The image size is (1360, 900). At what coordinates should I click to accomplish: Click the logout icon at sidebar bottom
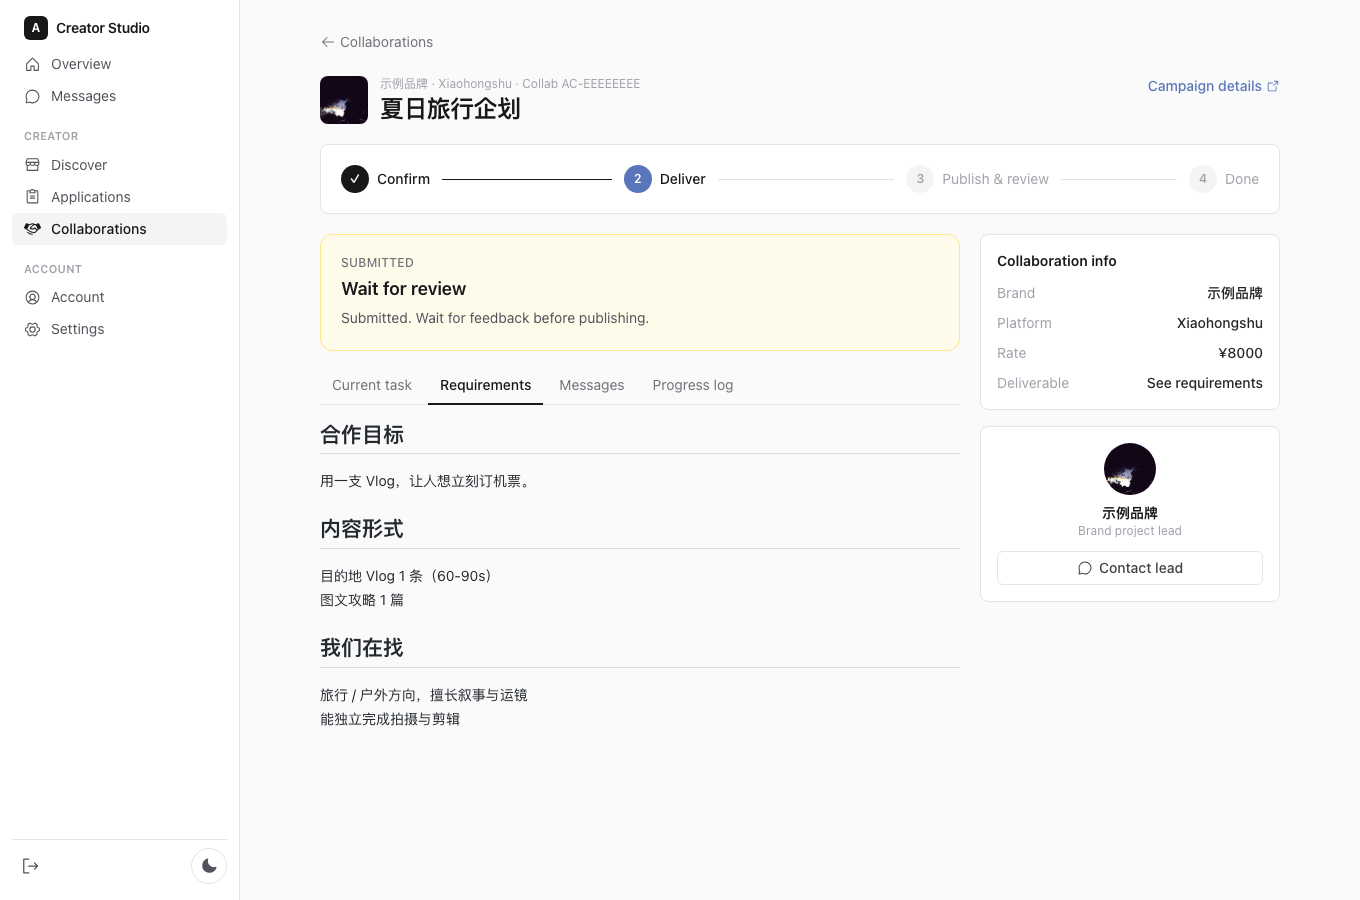[x=30, y=866]
